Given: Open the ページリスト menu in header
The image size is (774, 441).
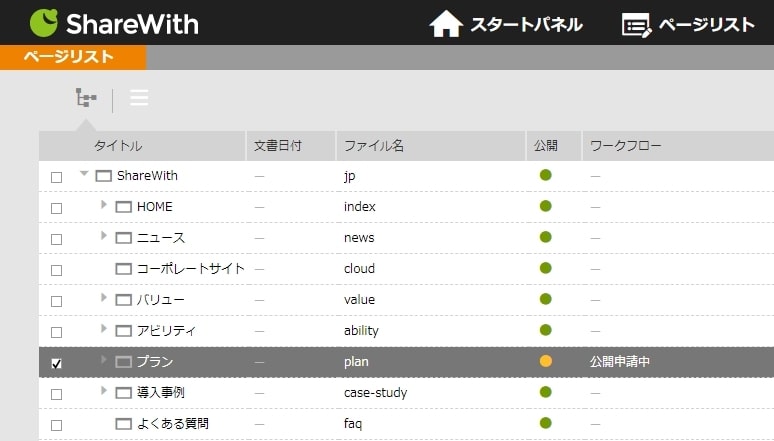Looking at the screenshot, I should 688,24.
